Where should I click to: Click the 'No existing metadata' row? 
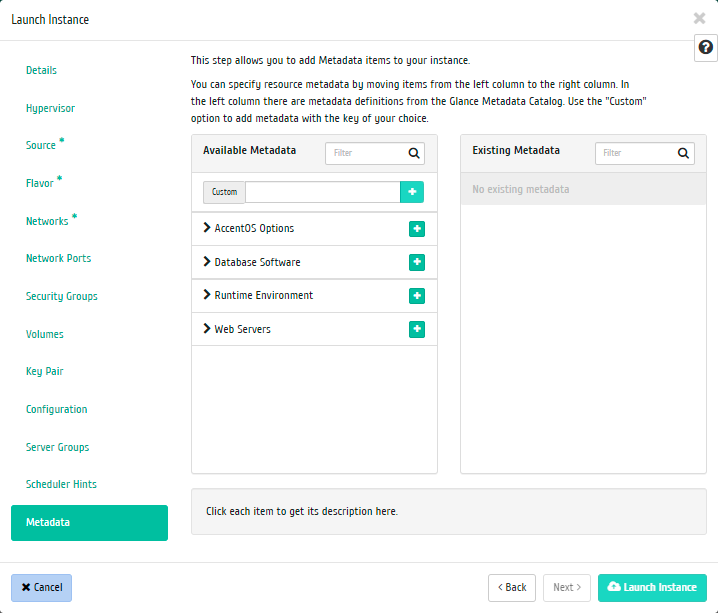click(x=583, y=189)
